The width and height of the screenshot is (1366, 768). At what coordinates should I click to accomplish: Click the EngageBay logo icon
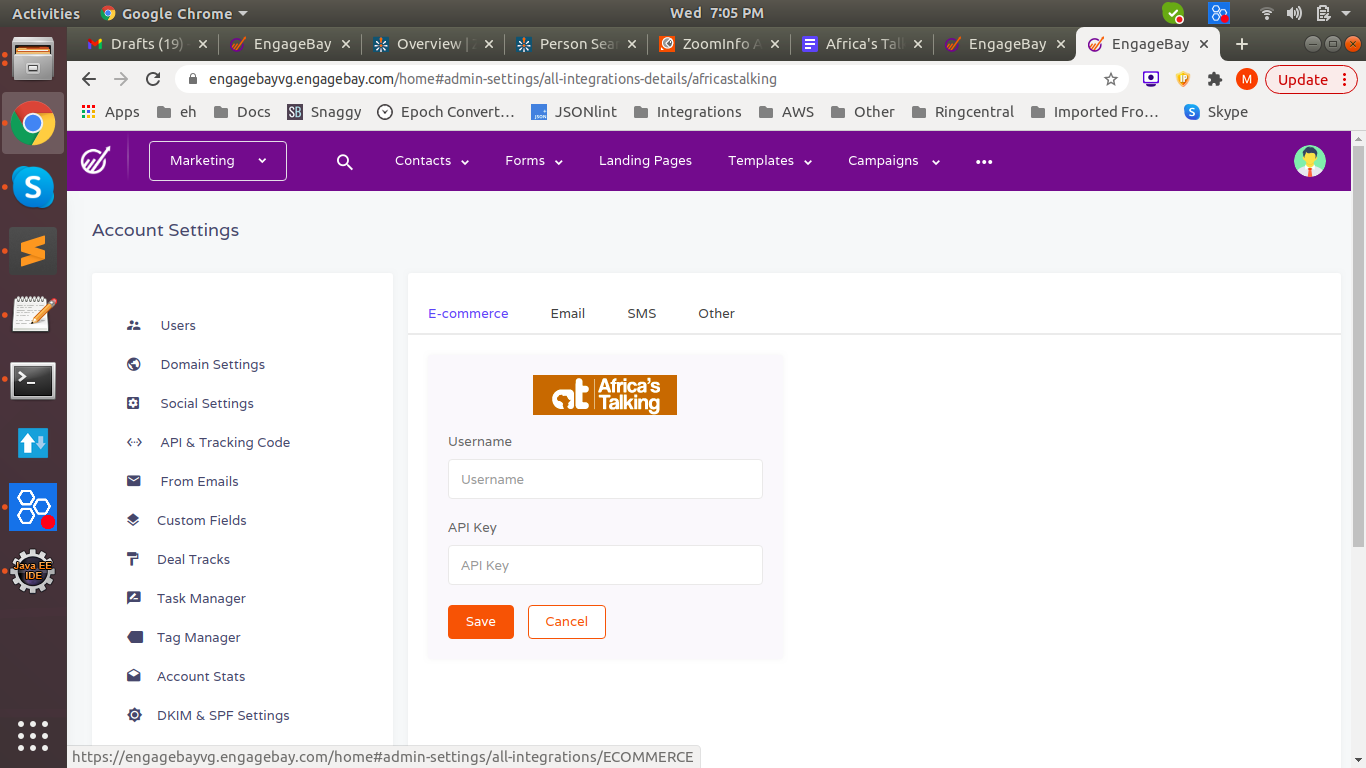96,160
